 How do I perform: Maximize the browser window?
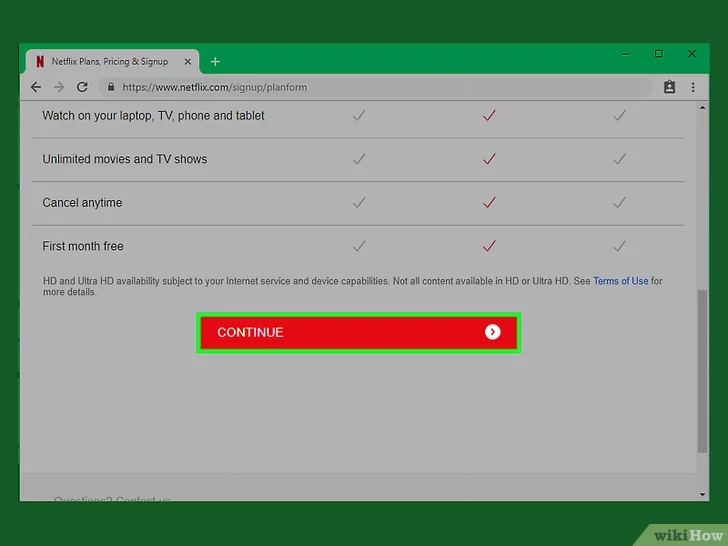(x=658, y=54)
